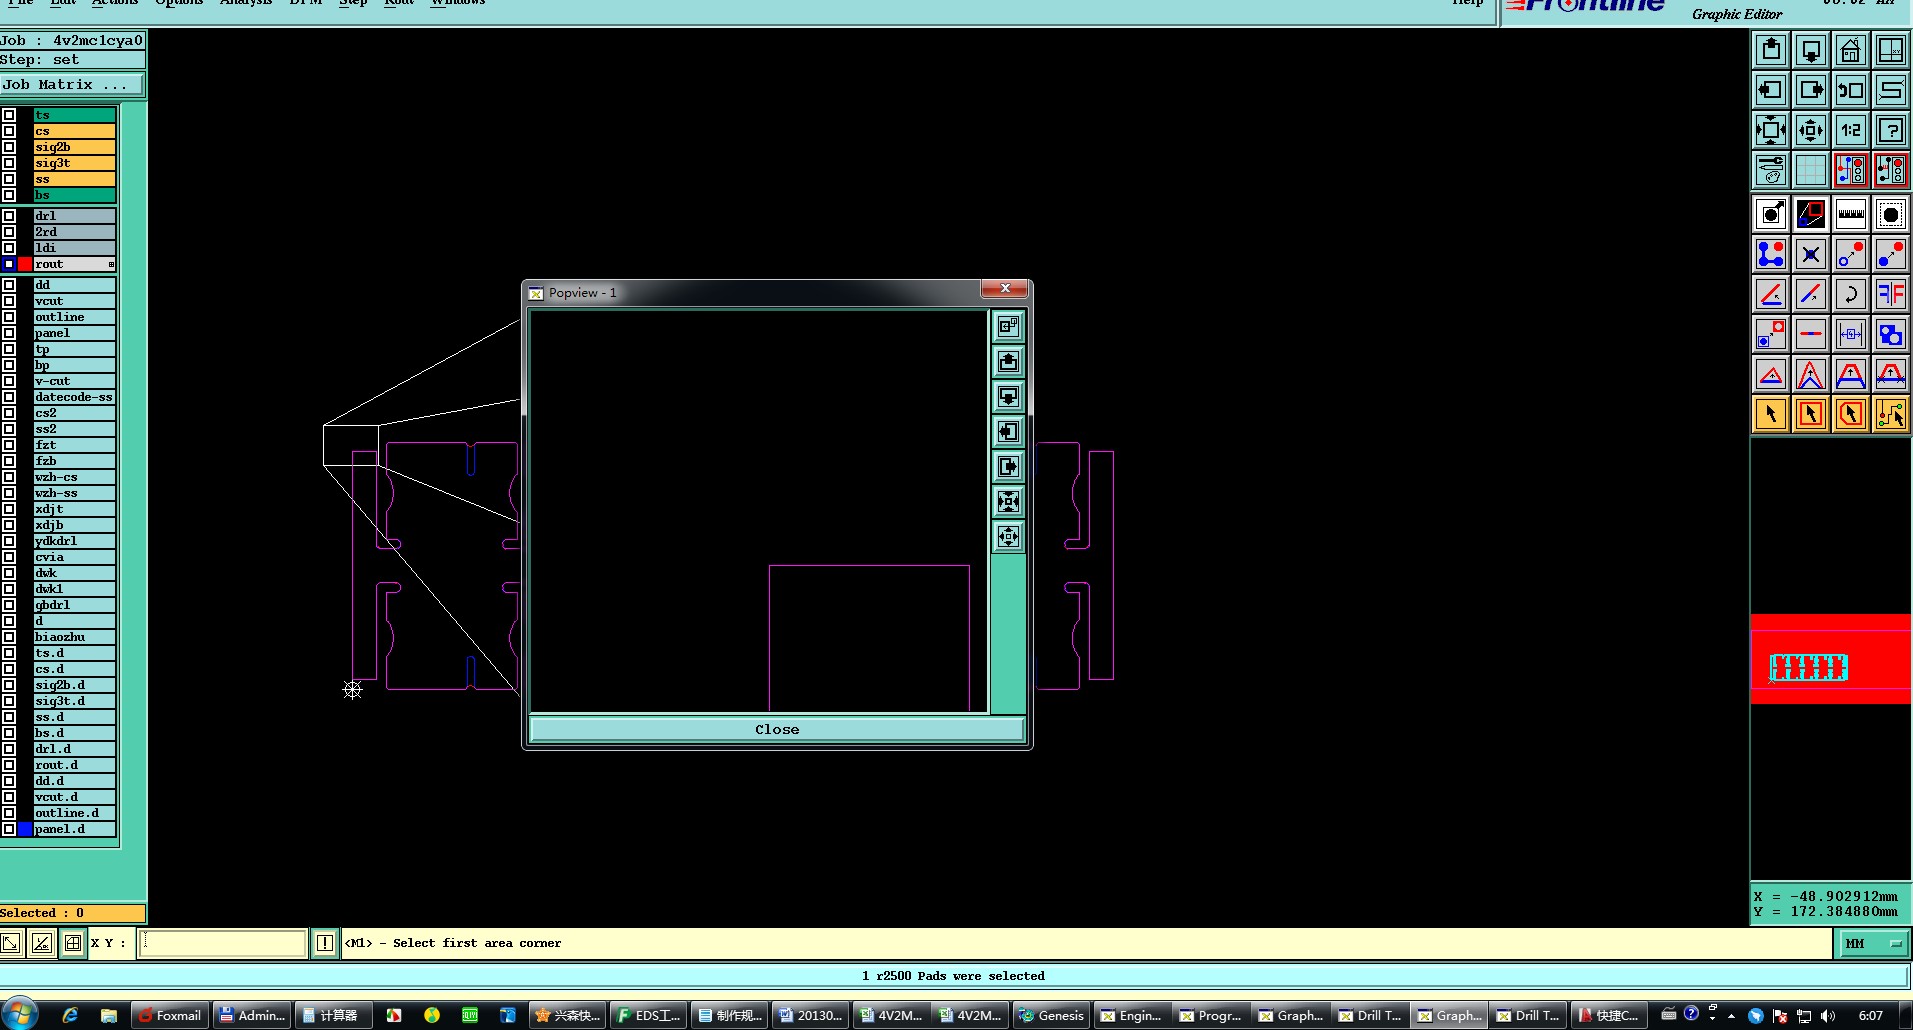This screenshot has width=1913, height=1030.
Task: Select the rotate curved-arrow tool
Action: 1851,294
